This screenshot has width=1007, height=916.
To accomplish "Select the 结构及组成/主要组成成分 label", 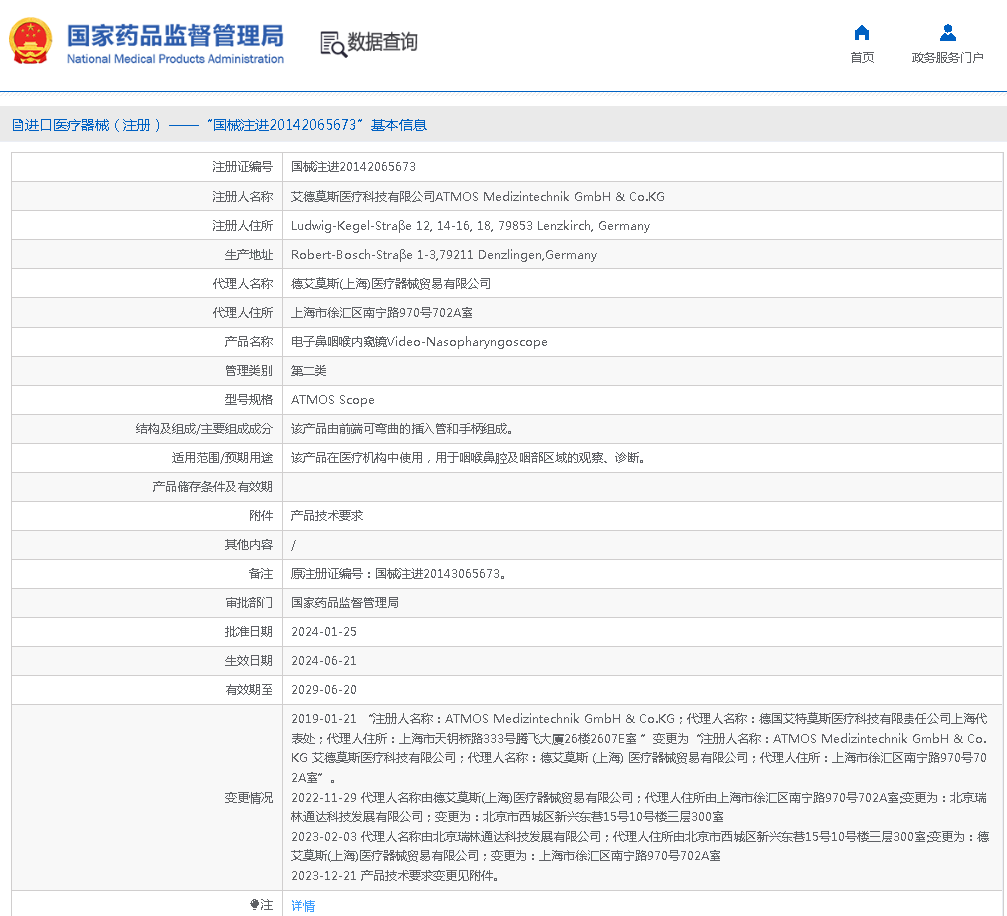I will click(204, 428).
